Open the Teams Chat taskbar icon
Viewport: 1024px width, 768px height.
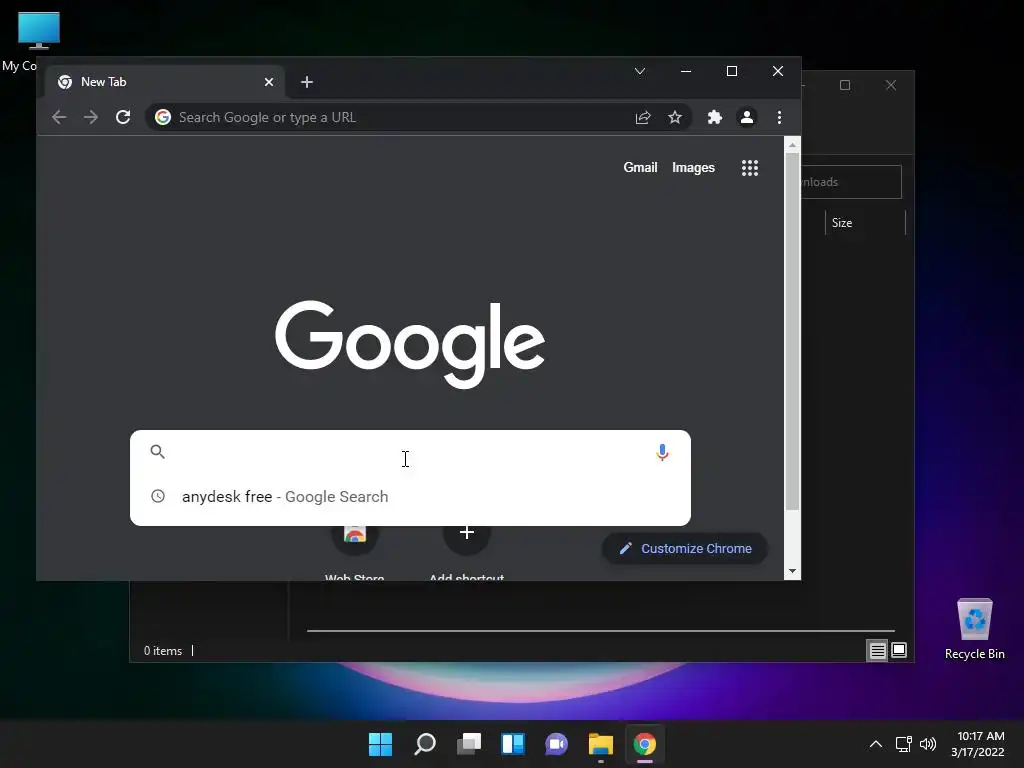(x=556, y=744)
